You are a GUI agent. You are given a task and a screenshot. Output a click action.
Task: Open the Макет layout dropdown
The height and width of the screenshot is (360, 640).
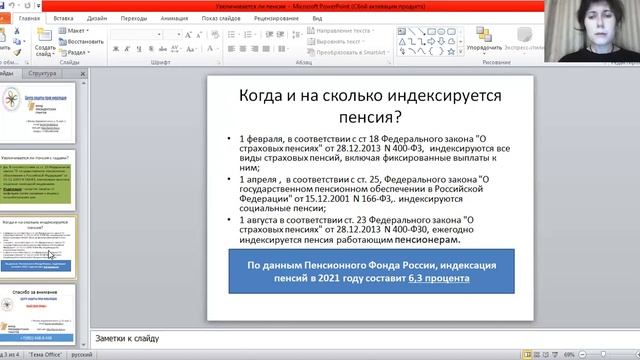click(73, 31)
